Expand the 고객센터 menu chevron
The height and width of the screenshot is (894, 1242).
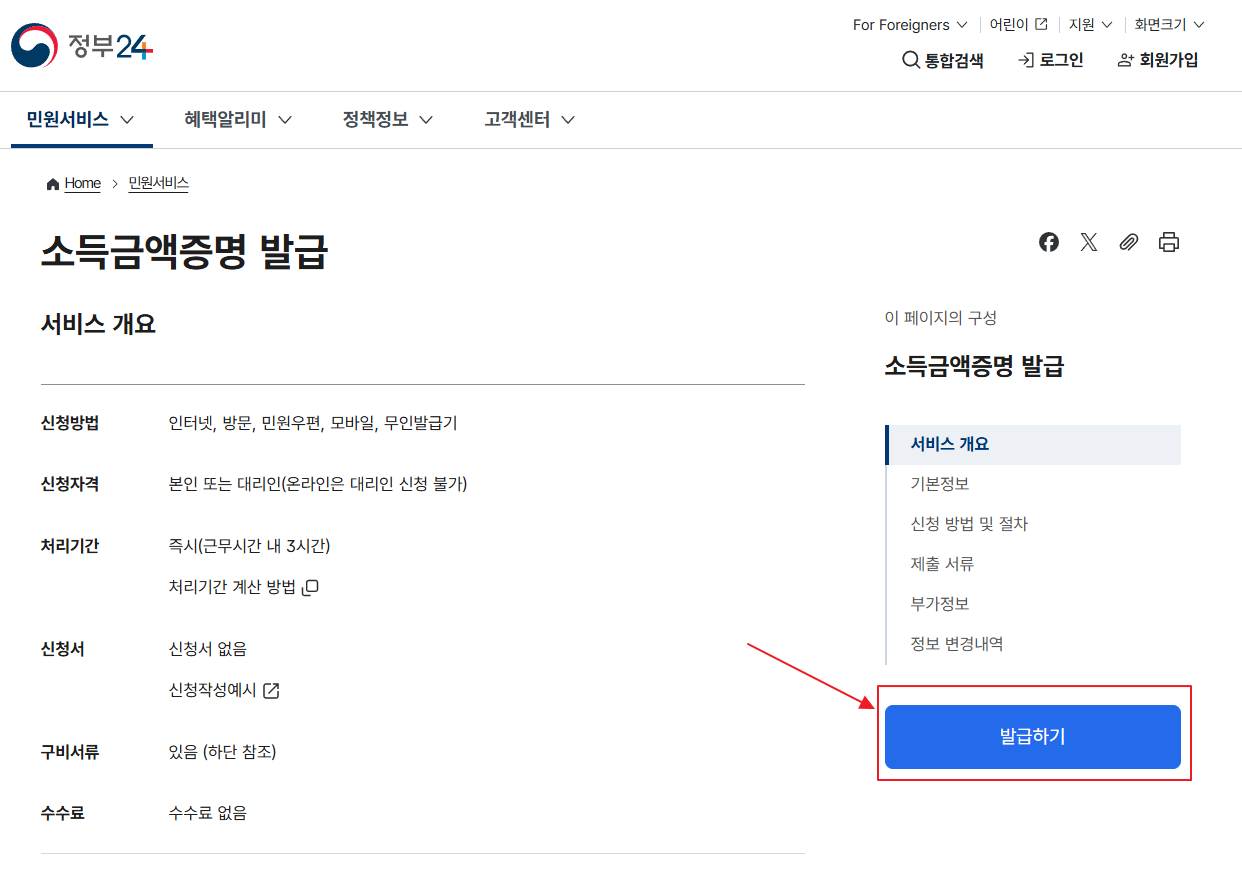tap(568, 120)
